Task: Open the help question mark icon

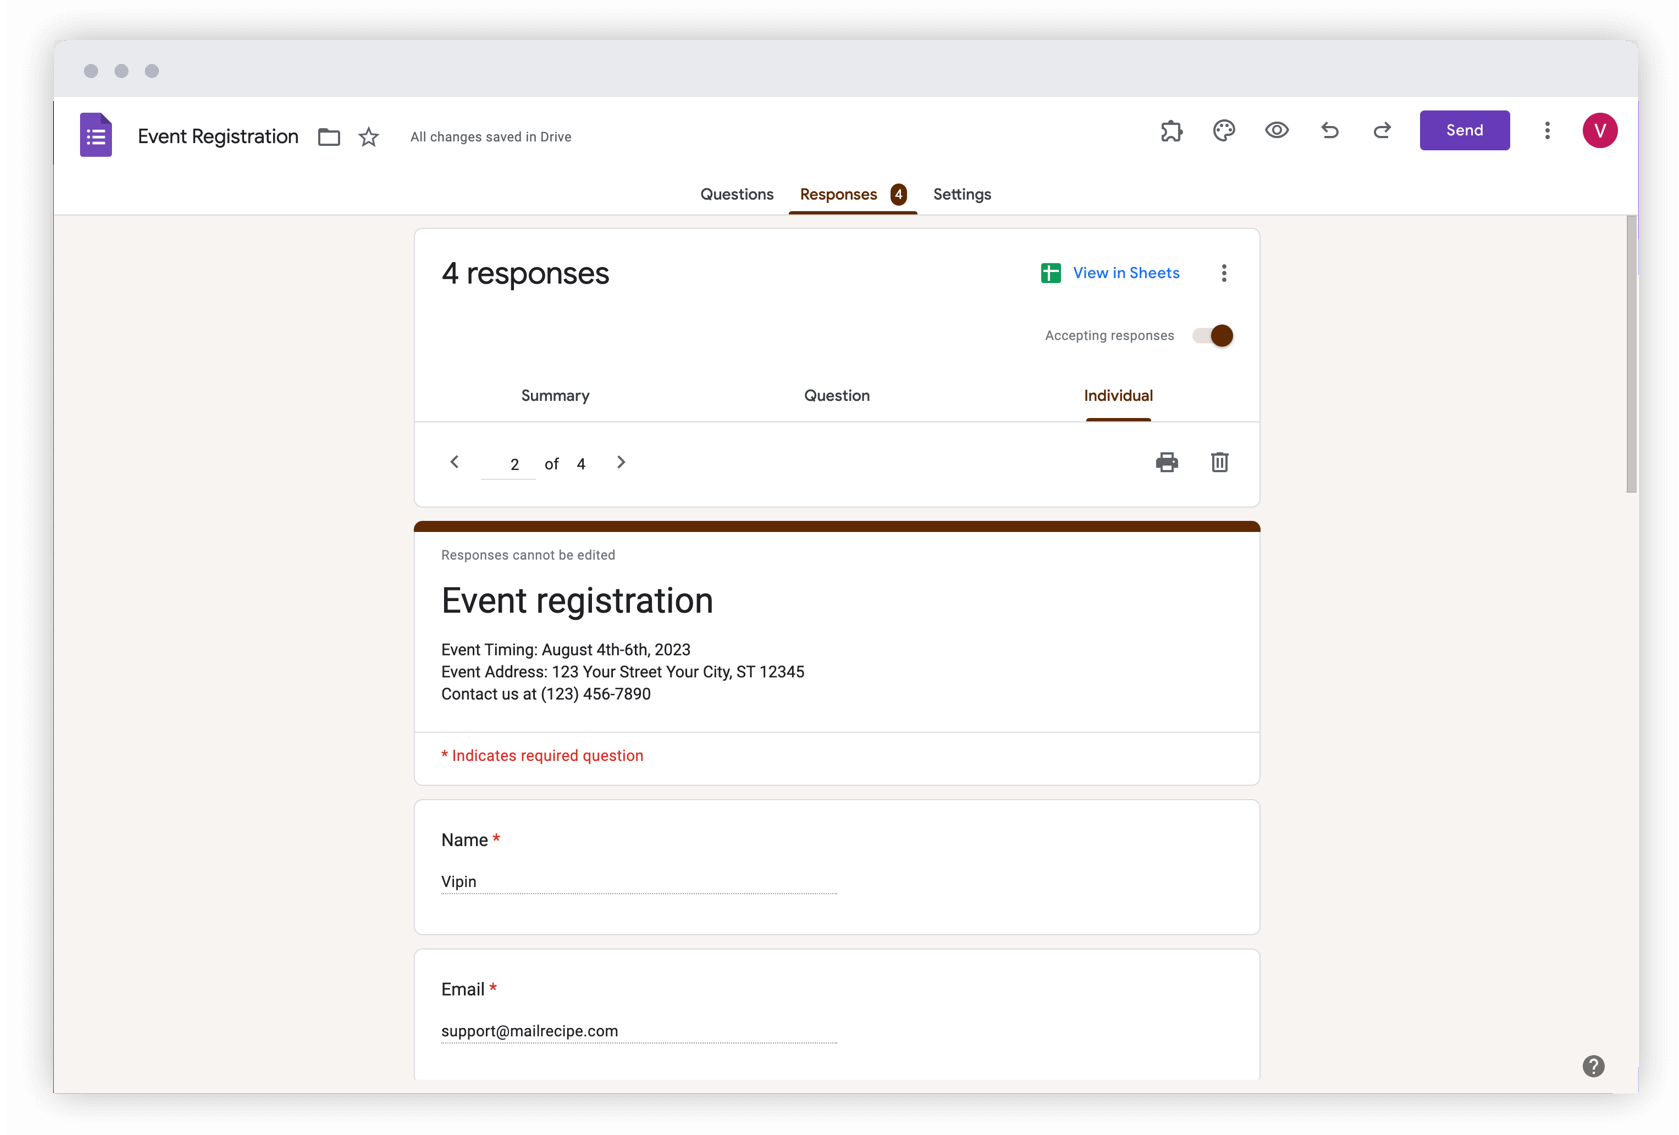Action: pyautogui.click(x=1593, y=1066)
